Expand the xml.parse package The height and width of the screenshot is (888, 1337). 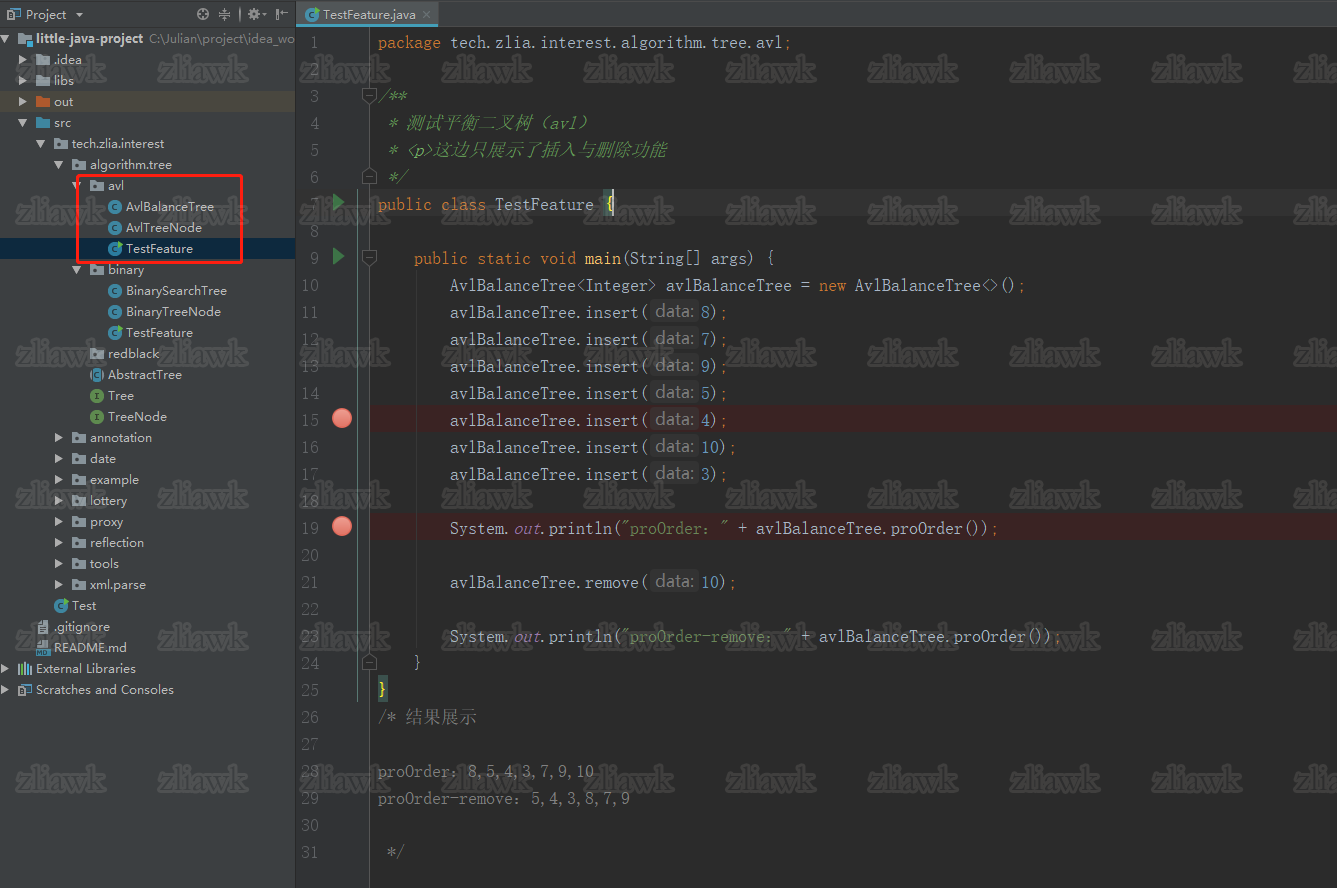pyautogui.click(x=61, y=585)
